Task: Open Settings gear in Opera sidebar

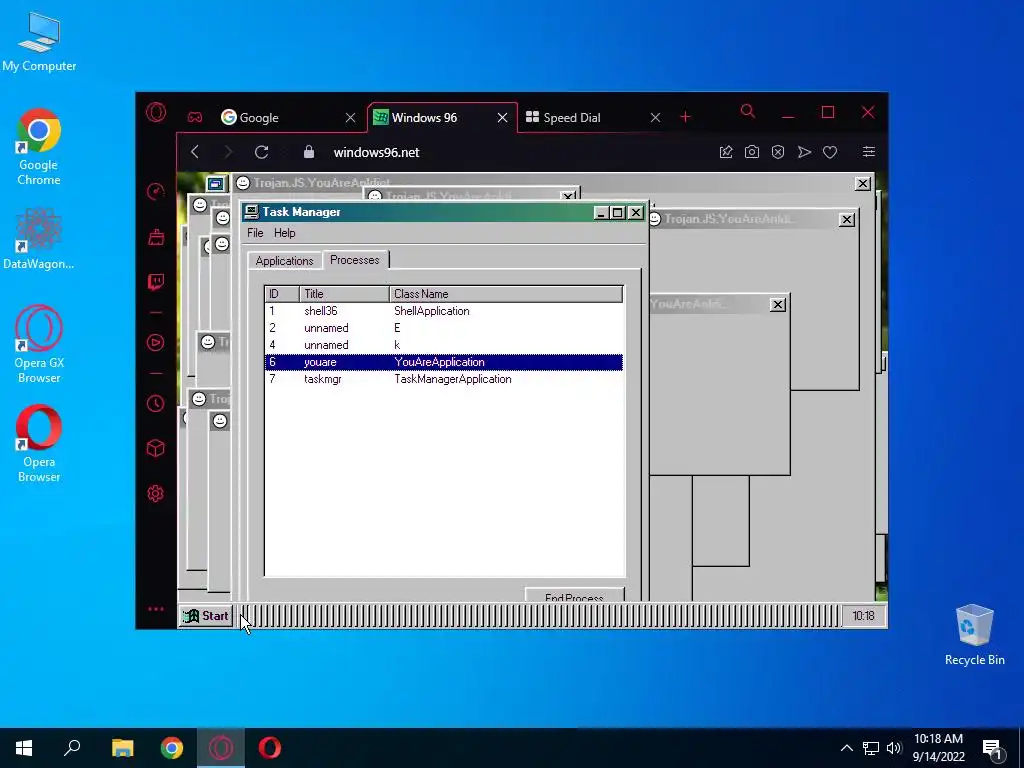Action: (x=155, y=493)
